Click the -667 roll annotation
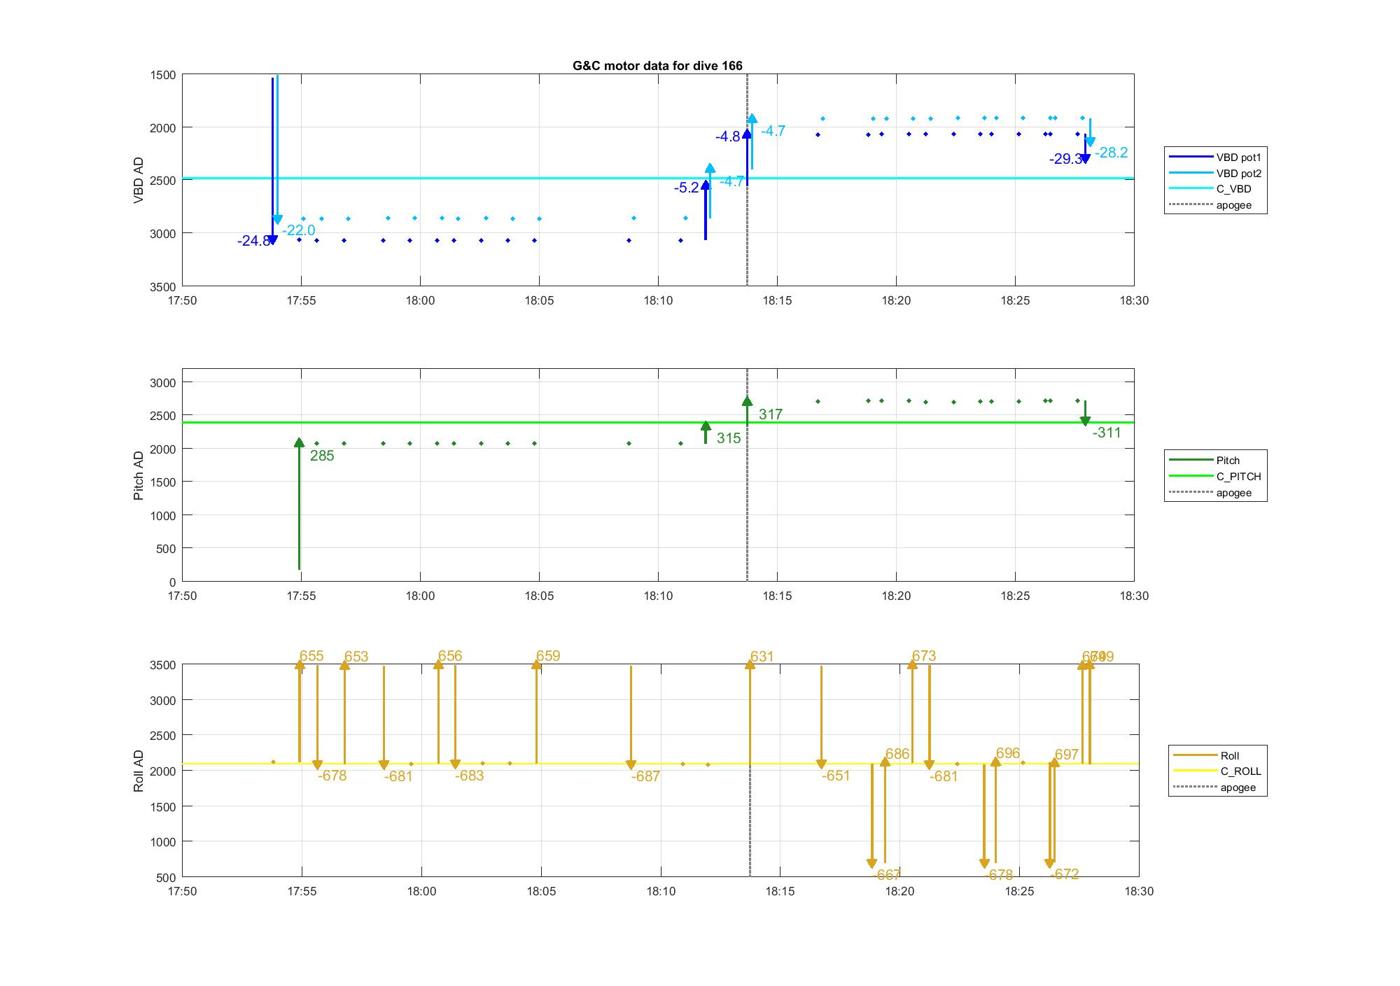 pos(887,875)
